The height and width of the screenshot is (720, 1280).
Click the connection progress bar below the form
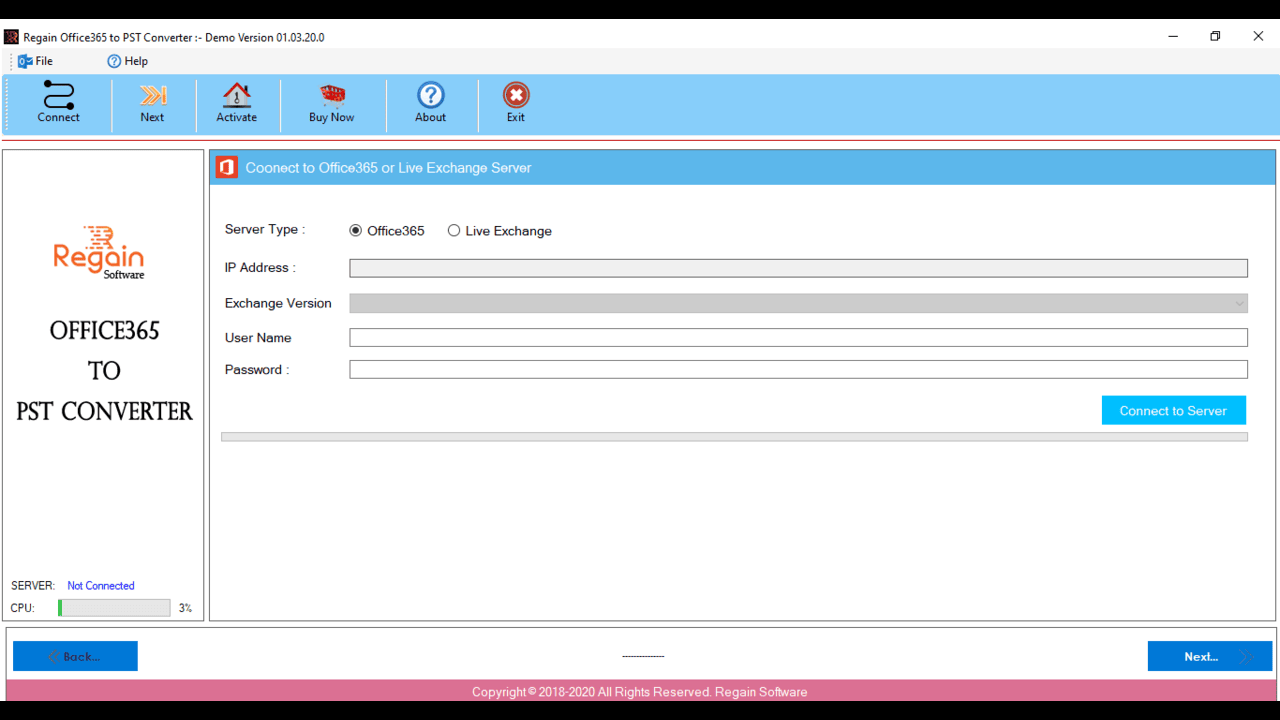[x=734, y=437]
